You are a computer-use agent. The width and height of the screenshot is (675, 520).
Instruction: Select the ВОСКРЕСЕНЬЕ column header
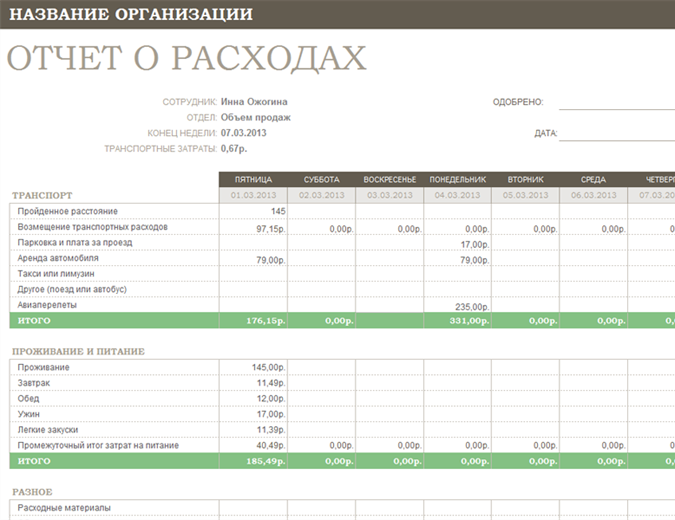point(389,179)
